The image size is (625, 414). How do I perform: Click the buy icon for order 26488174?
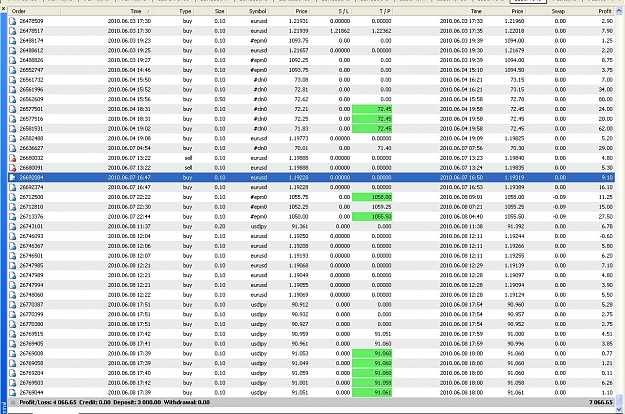tap(13, 41)
